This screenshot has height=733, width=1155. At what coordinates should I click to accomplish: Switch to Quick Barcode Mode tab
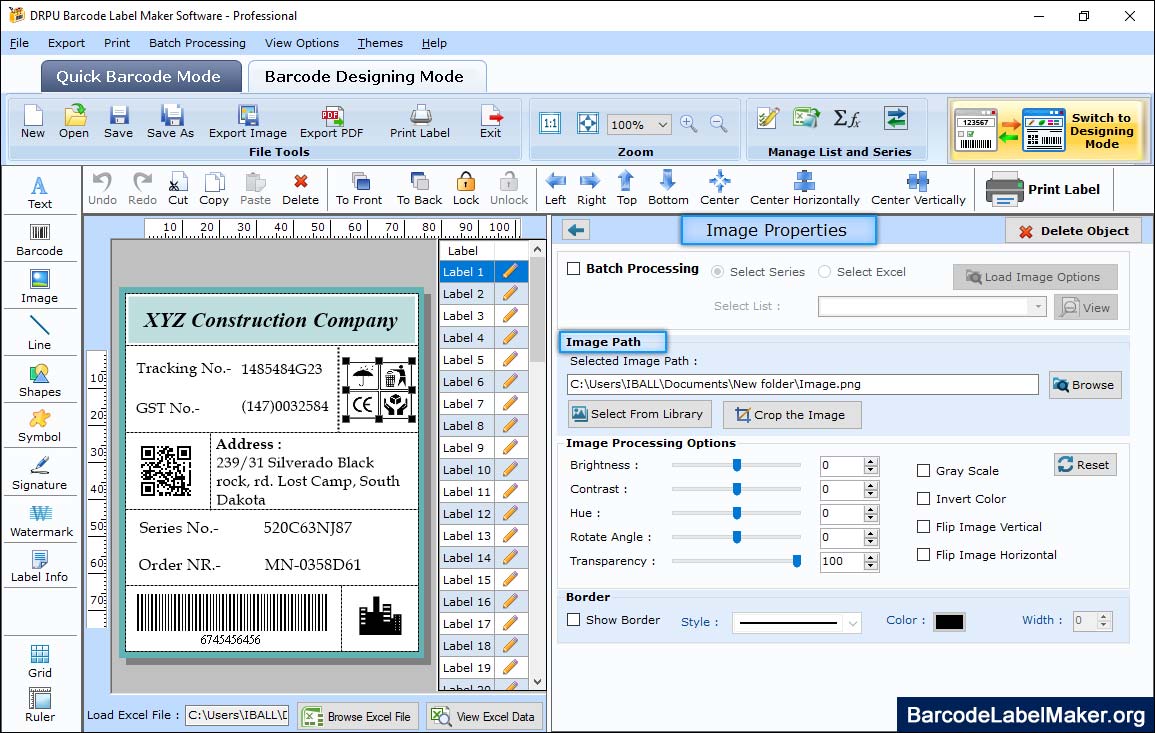(140, 77)
